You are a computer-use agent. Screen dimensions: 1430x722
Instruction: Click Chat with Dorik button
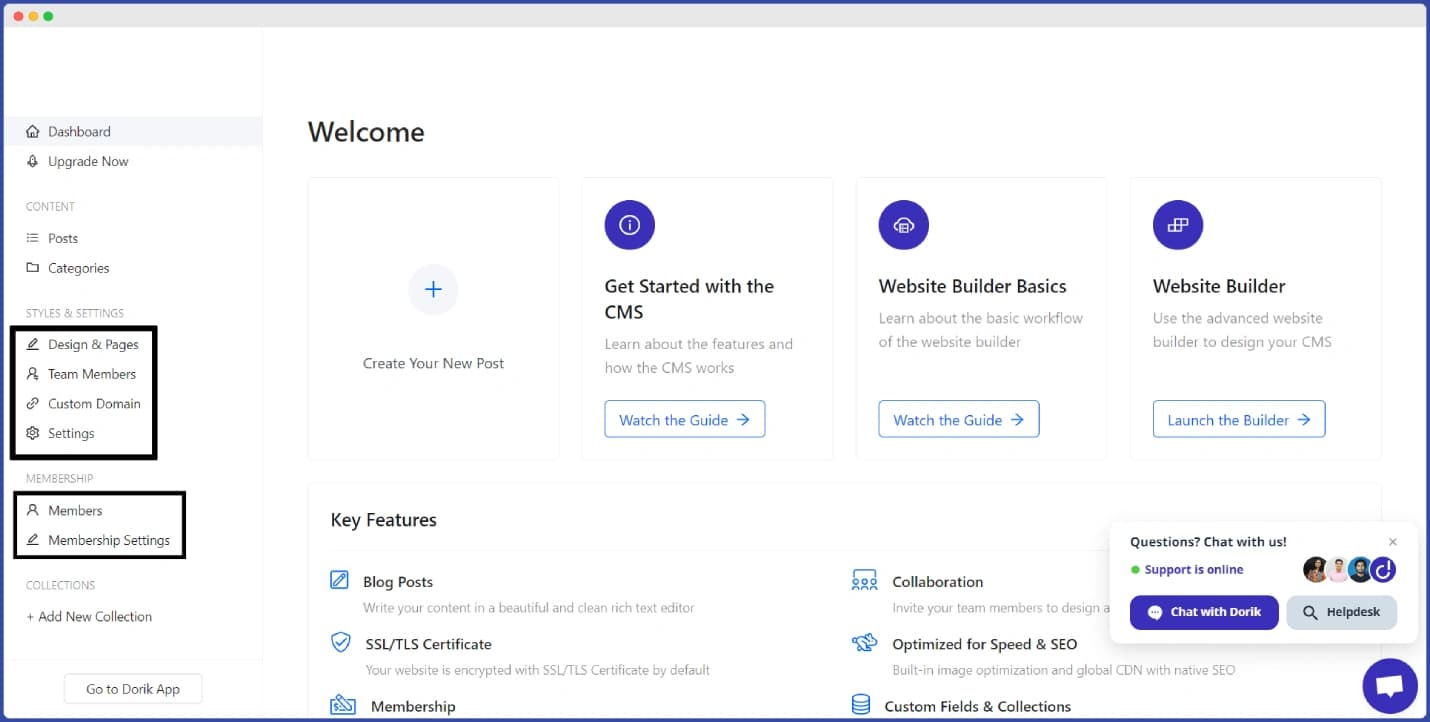pos(1204,612)
